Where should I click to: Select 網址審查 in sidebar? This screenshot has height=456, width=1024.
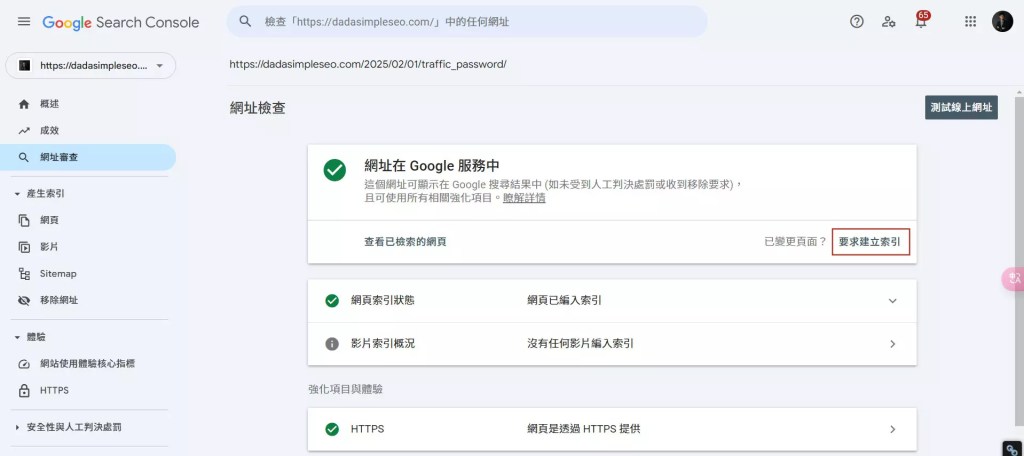pos(88,157)
